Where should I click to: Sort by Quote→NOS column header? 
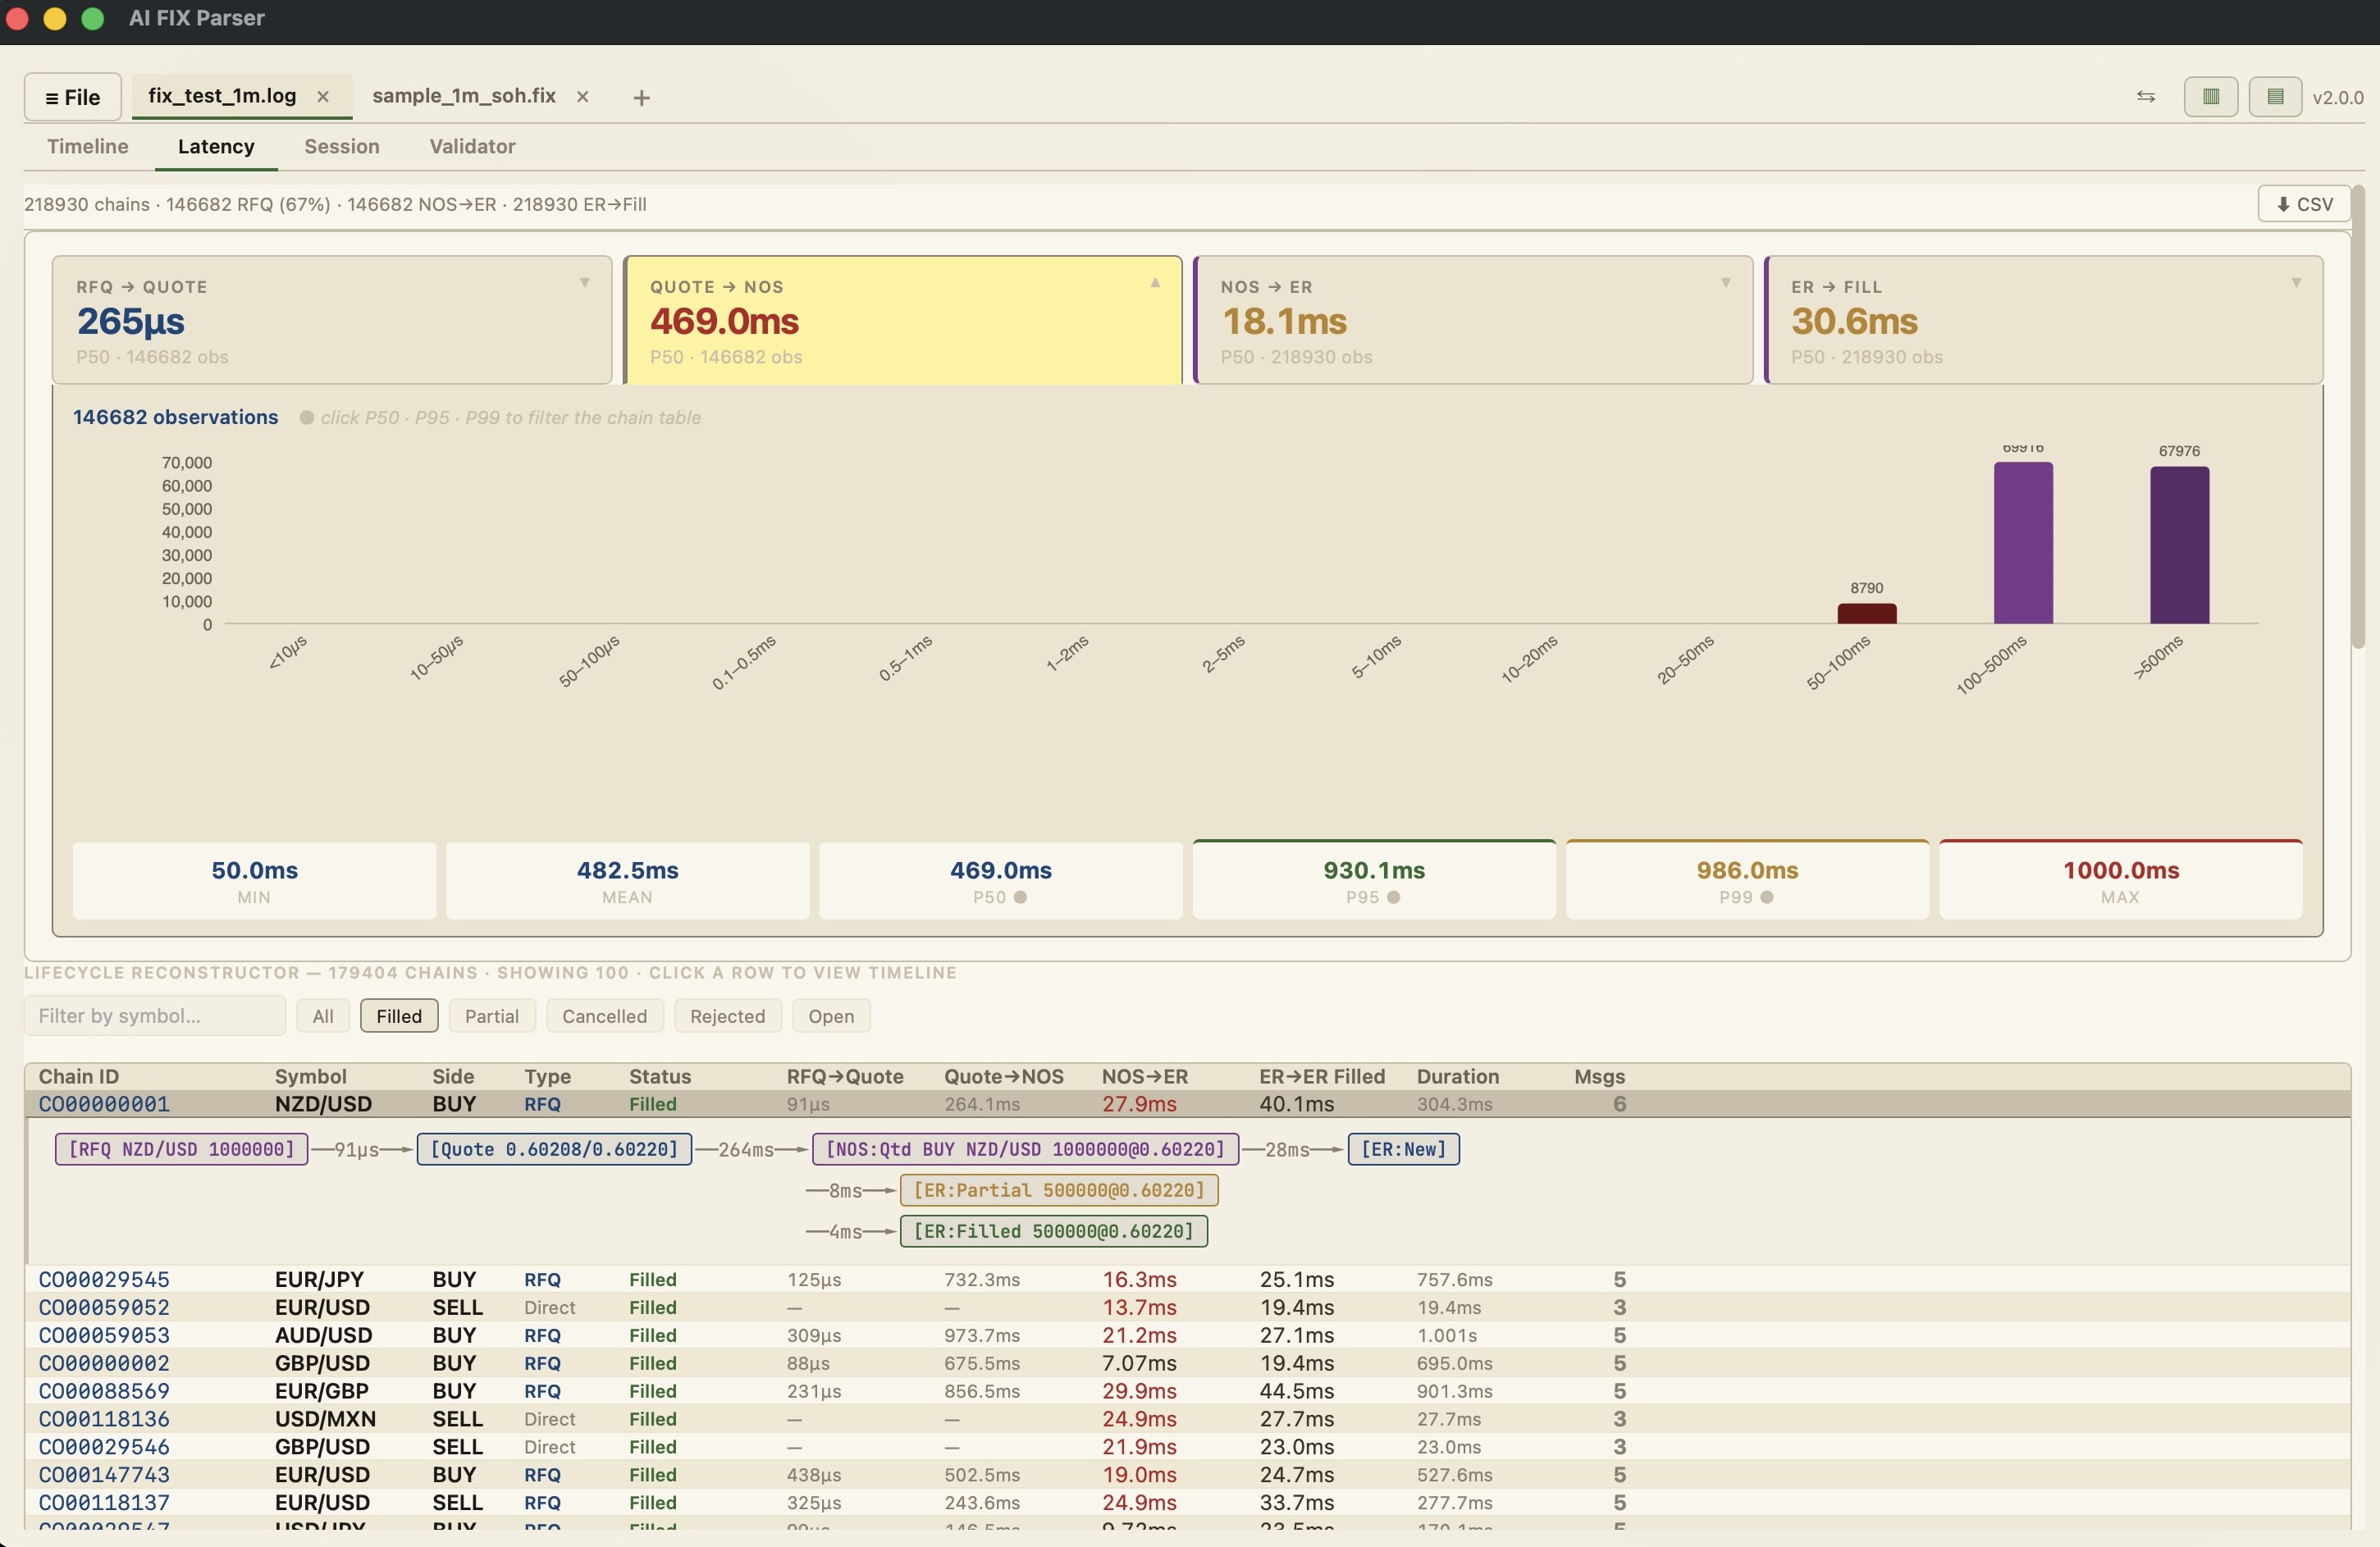click(1004, 1076)
